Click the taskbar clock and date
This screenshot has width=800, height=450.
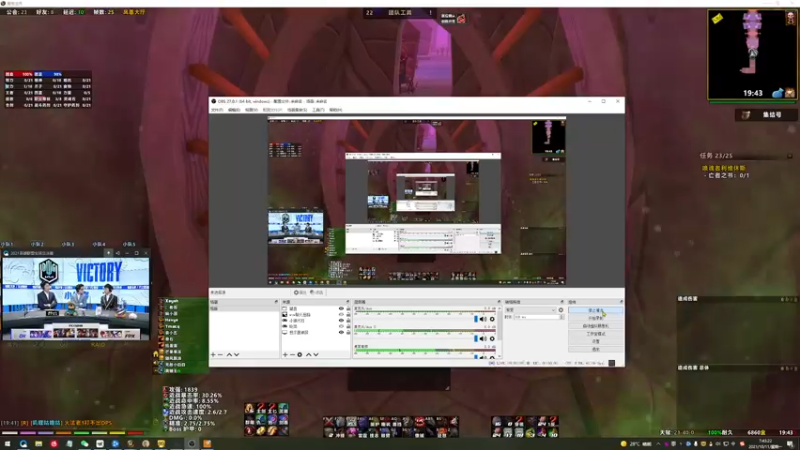(766, 444)
